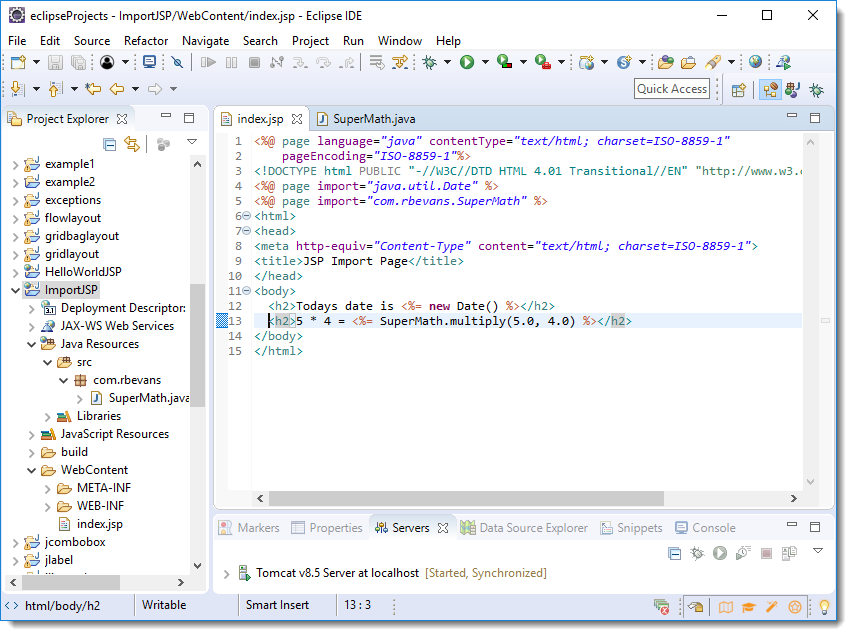Maximize the editor area
The height and width of the screenshot is (636, 852).
[815, 118]
